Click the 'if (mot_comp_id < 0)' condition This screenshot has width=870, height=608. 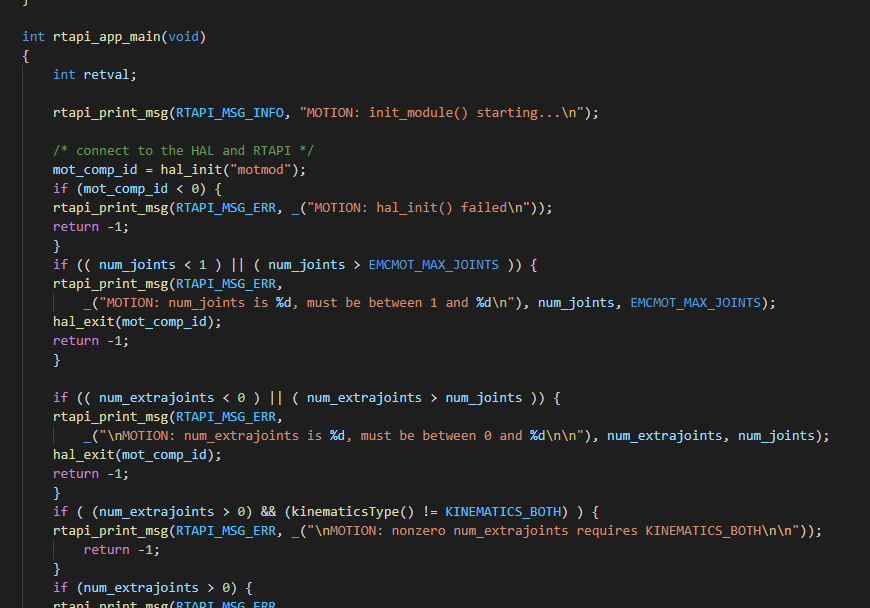[x=129, y=189]
